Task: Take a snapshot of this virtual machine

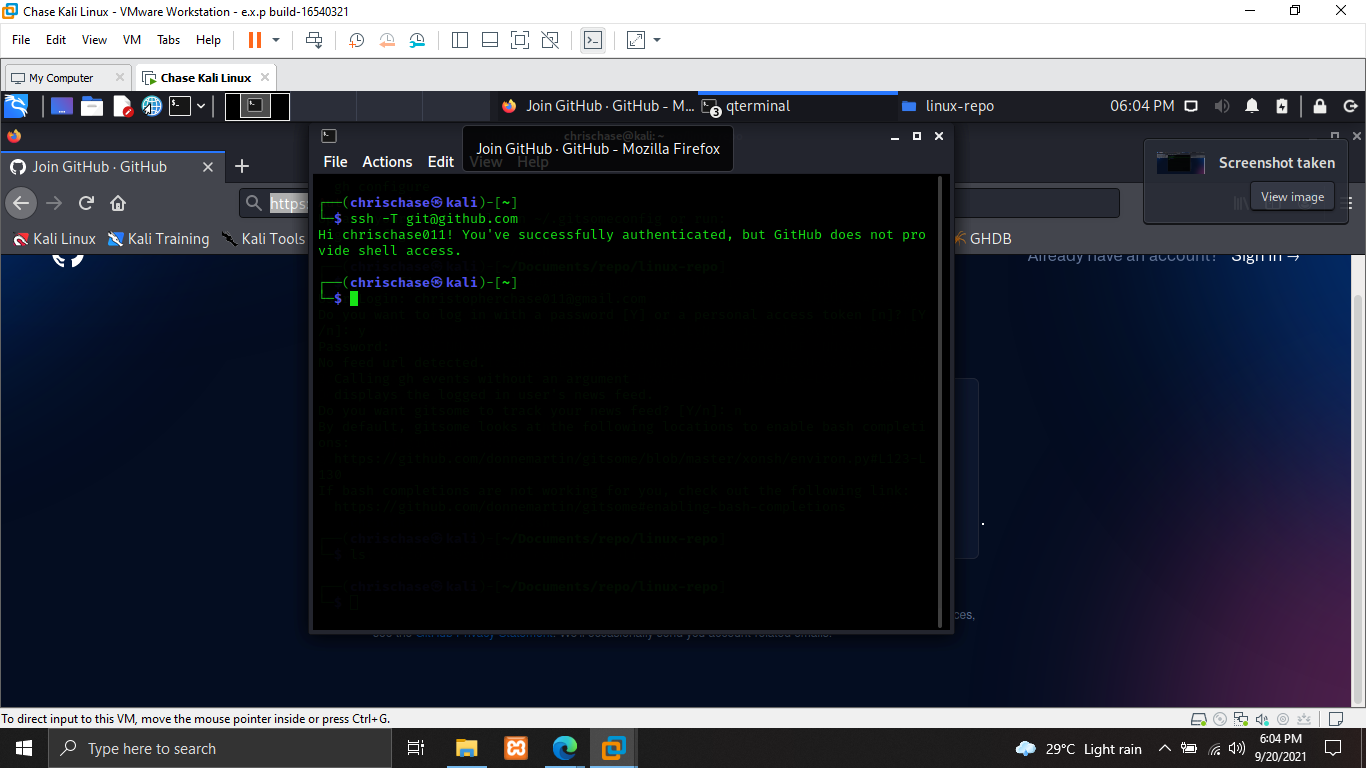Action: pos(356,40)
